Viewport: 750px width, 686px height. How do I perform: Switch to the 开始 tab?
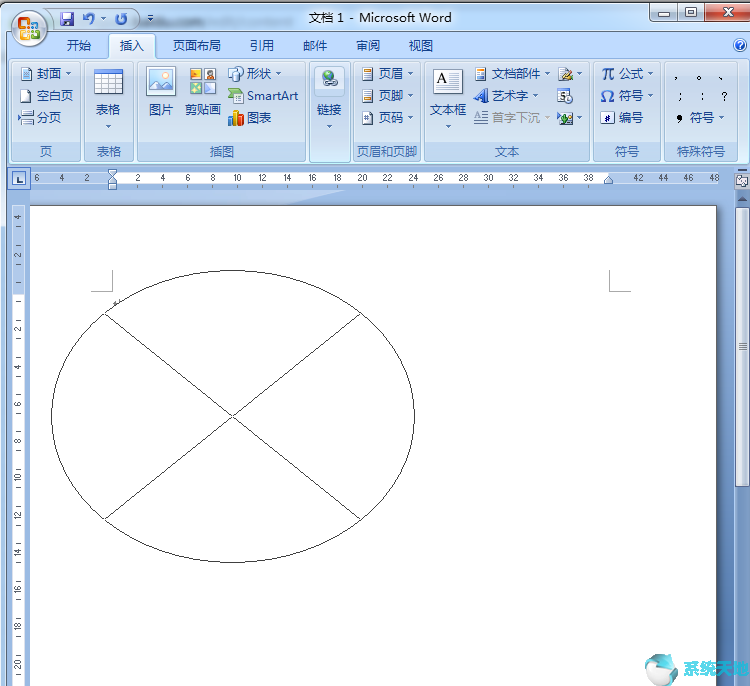click(78, 45)
